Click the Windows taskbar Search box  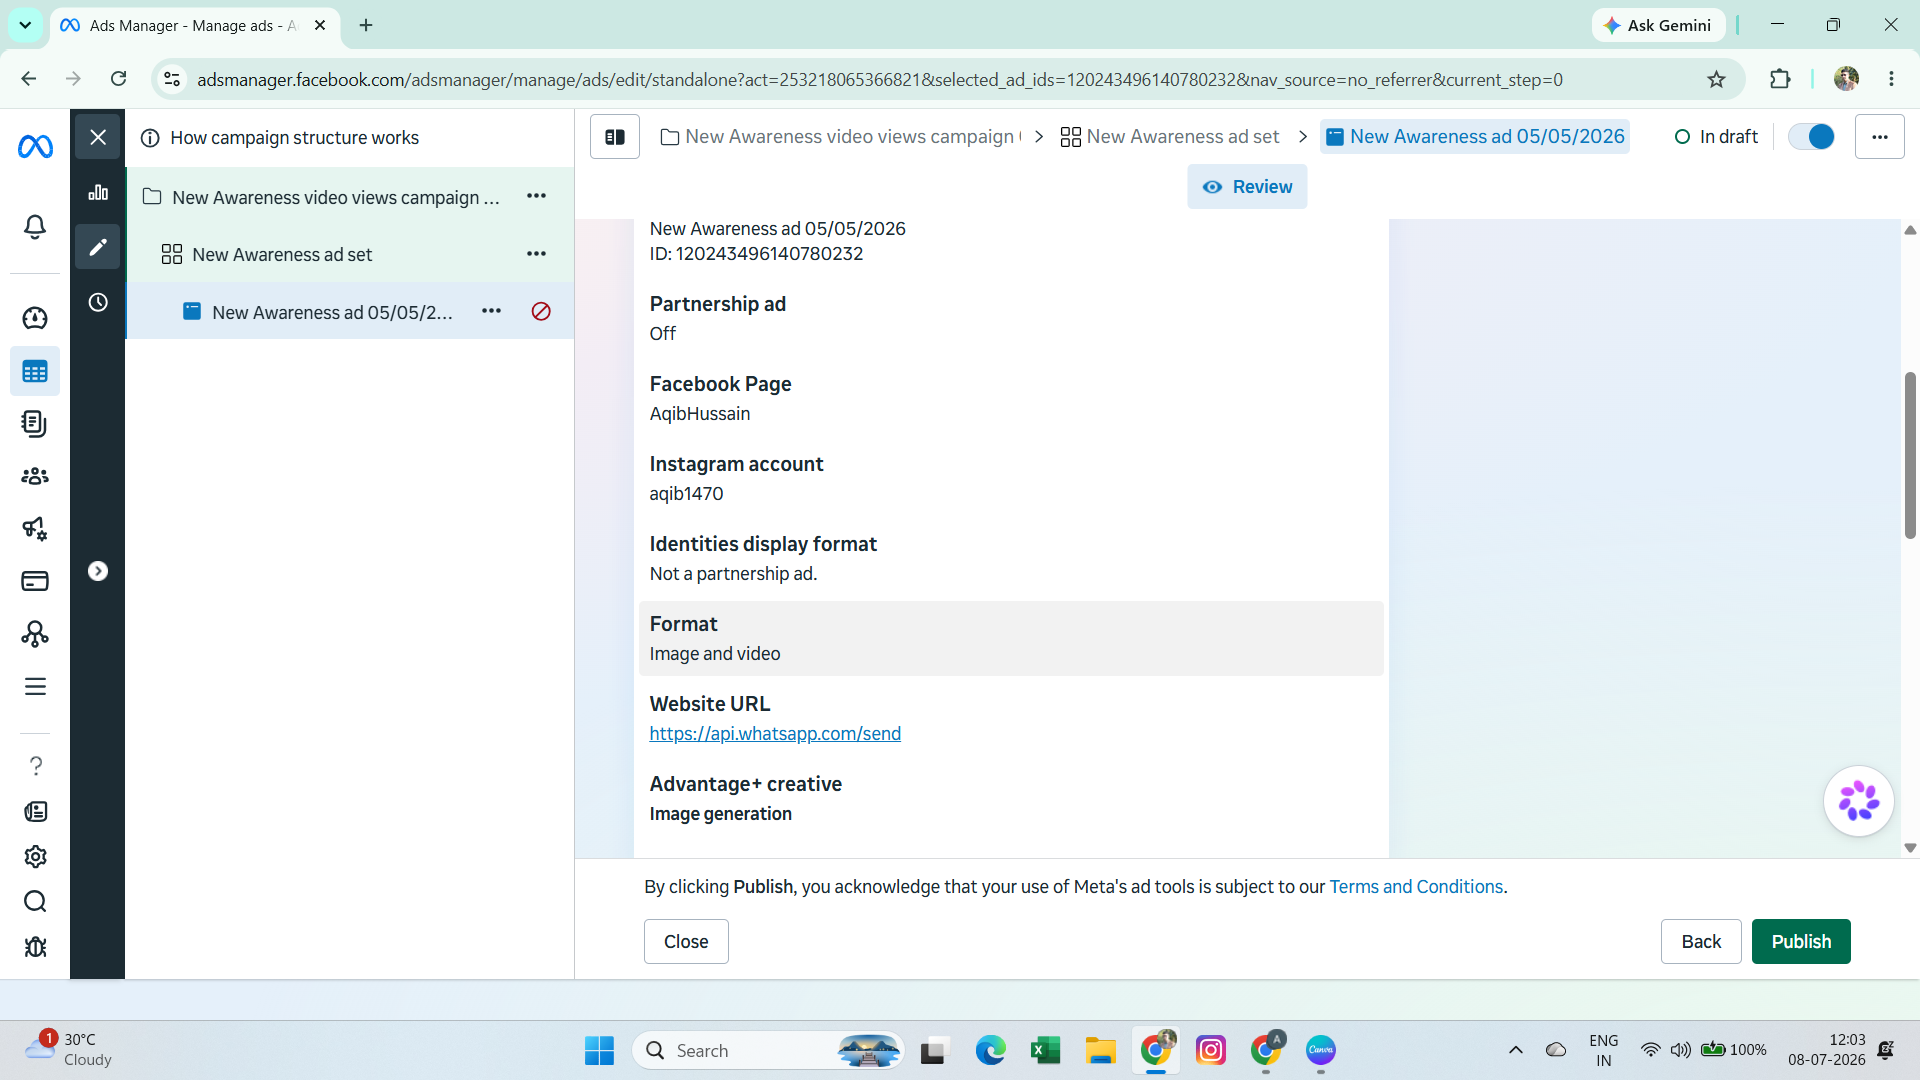pos(768,1050)
